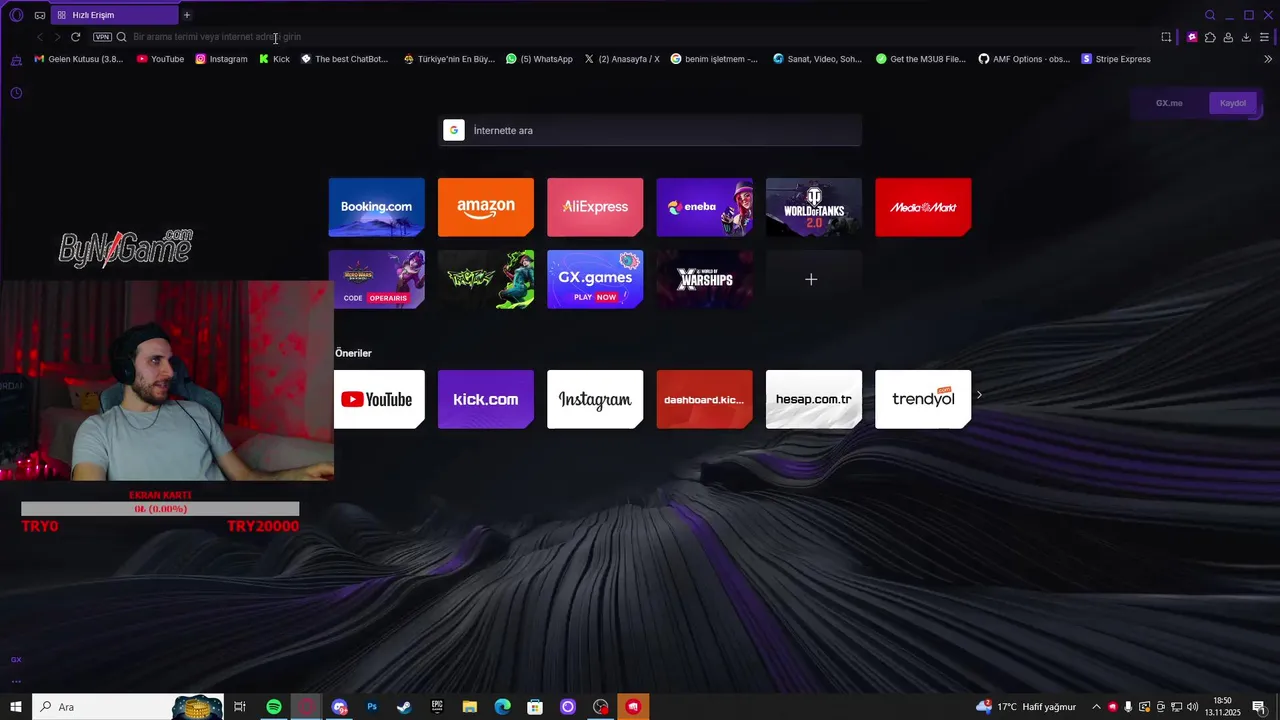Click the address bar search field
1280x720 pixels.
click(640, 37)
